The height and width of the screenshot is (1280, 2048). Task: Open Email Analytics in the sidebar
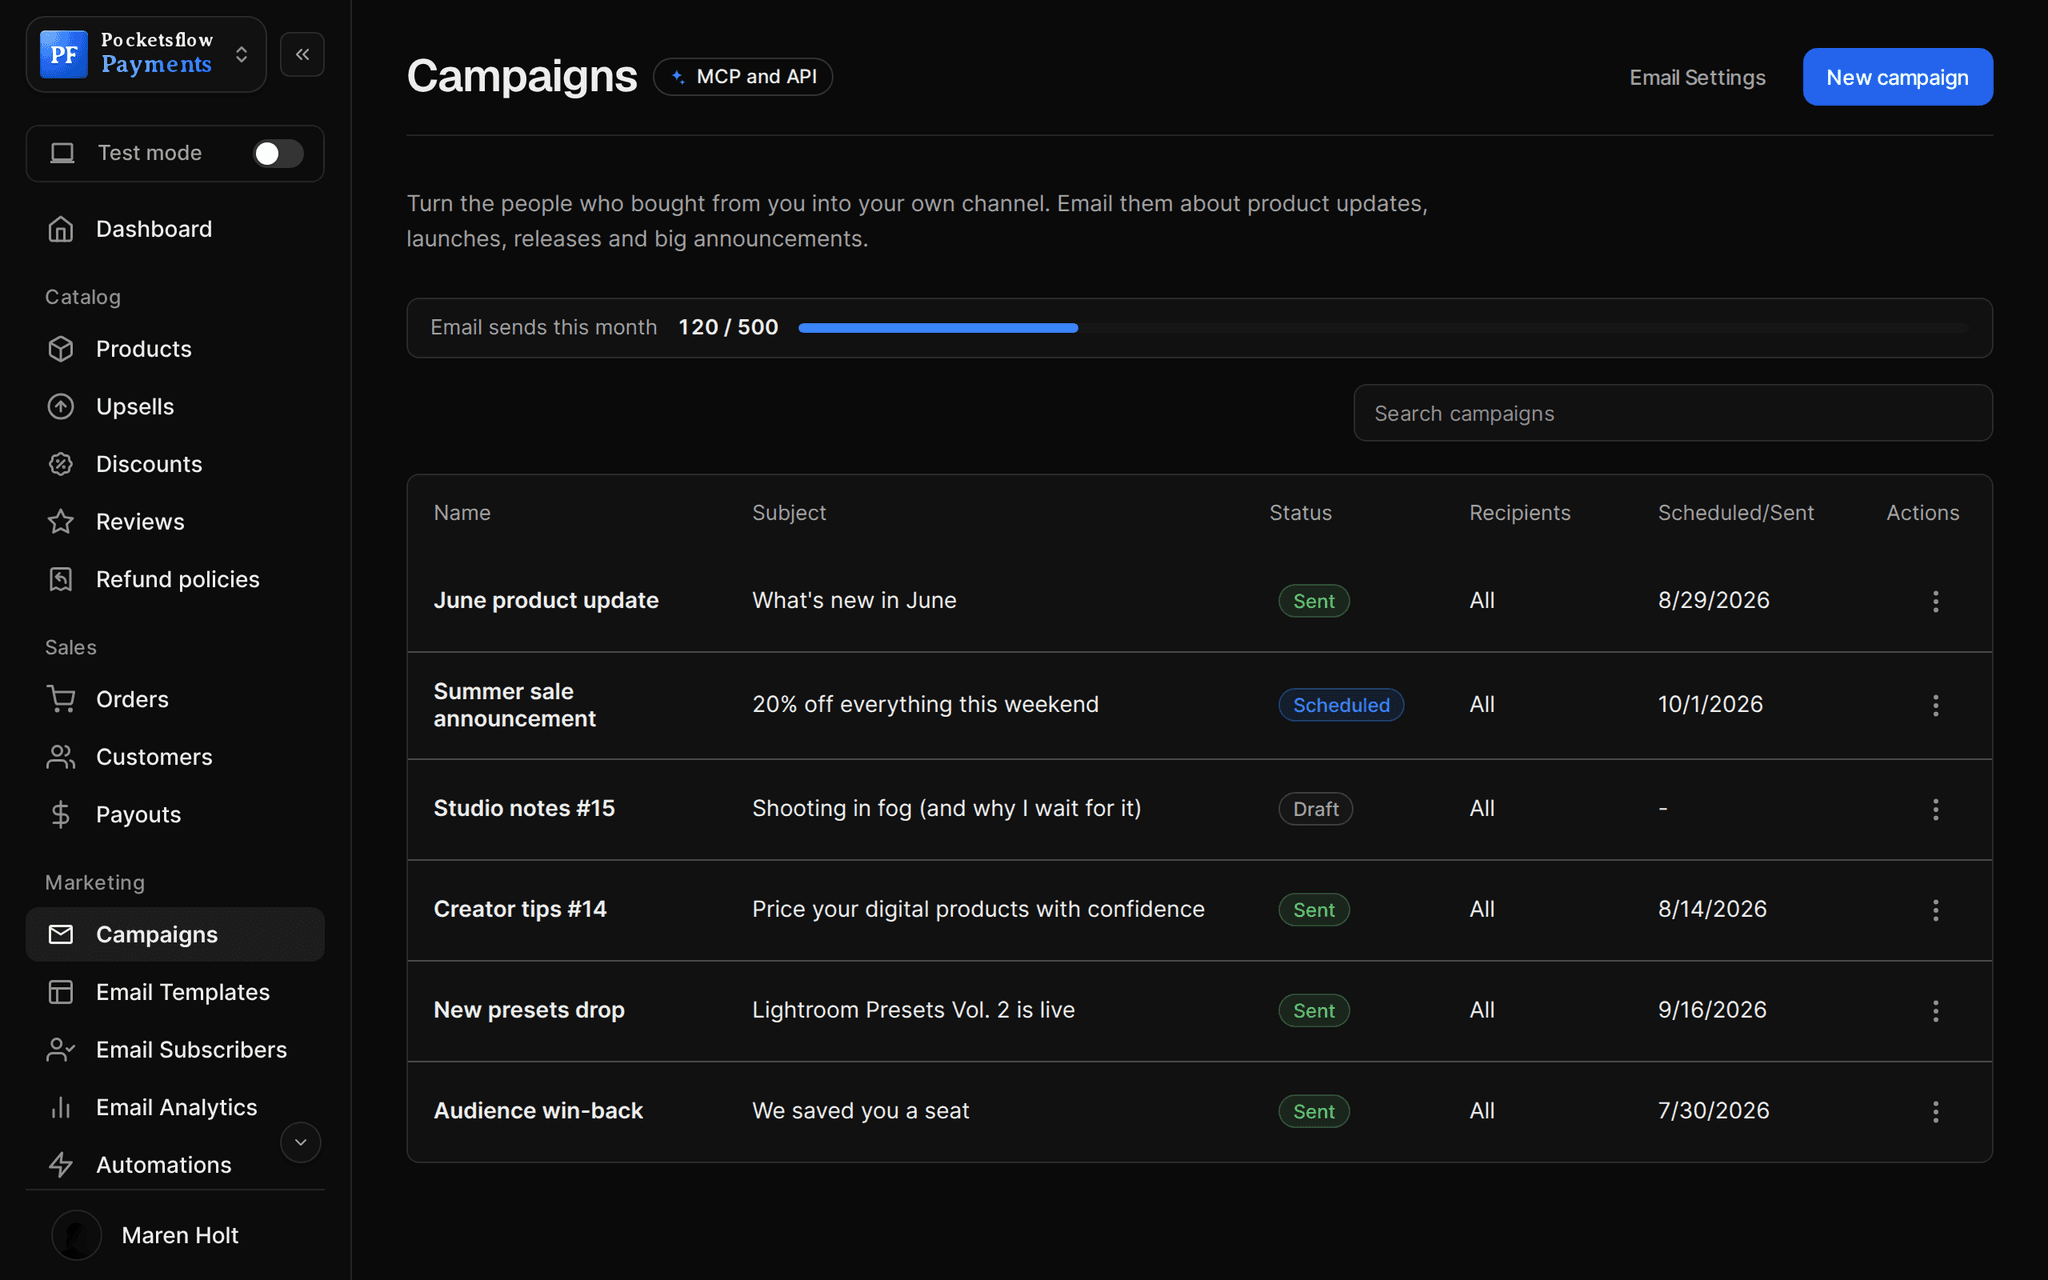point(175,1107)
